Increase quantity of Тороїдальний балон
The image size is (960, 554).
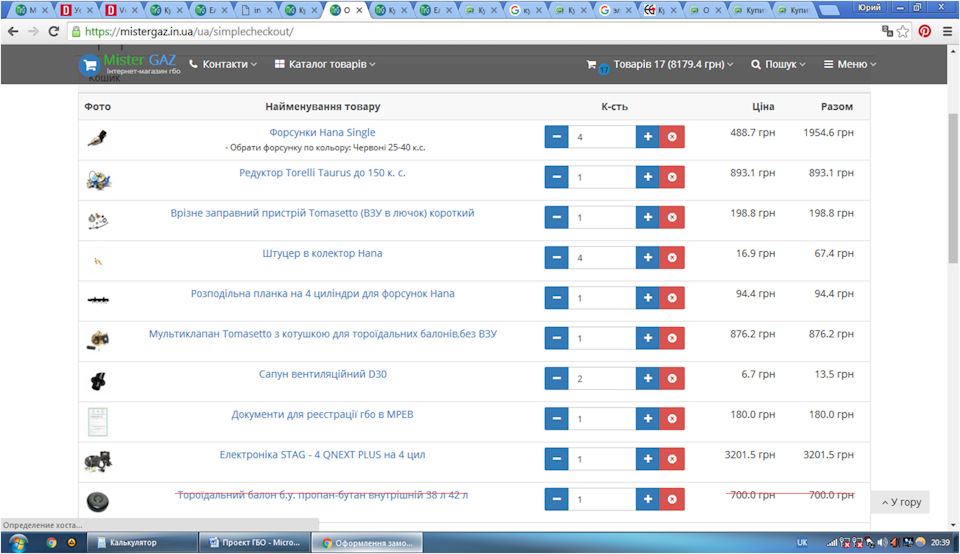[647, 500]
